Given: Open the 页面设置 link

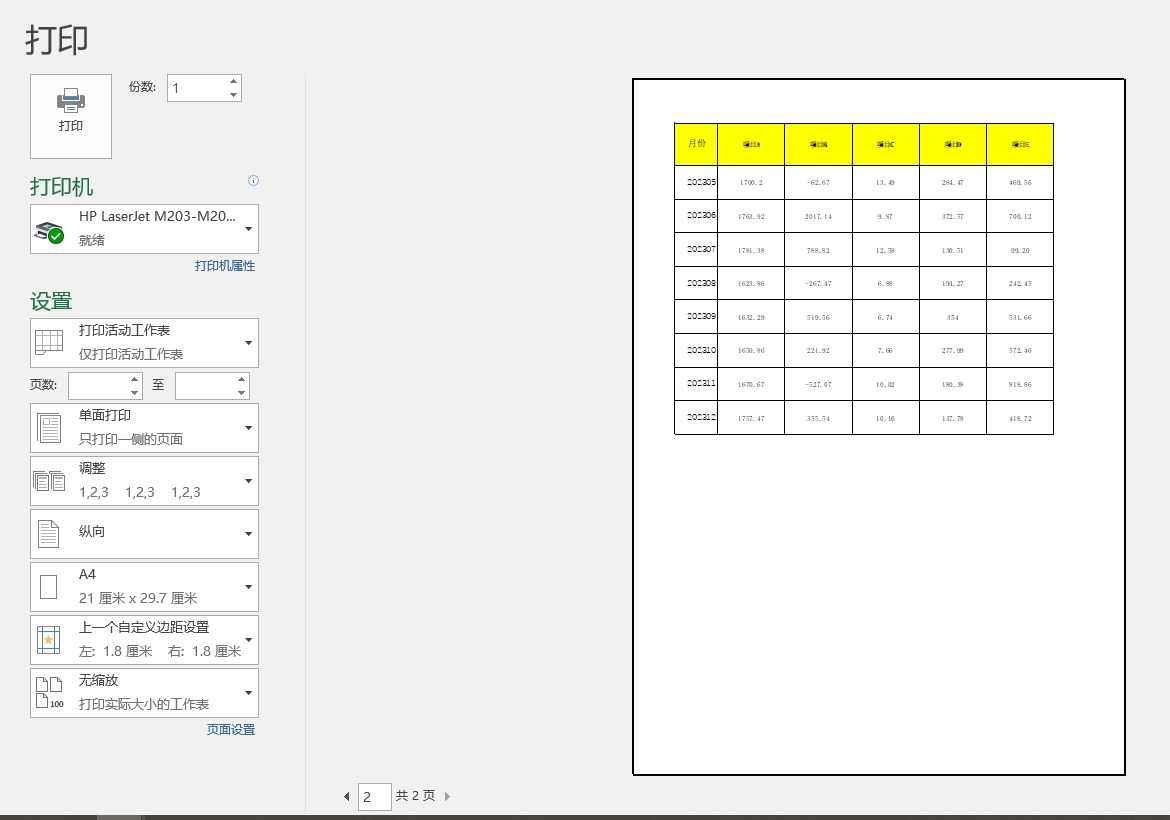Looking at the screenshot, I should pyautogui.click(x=231, y=730).
